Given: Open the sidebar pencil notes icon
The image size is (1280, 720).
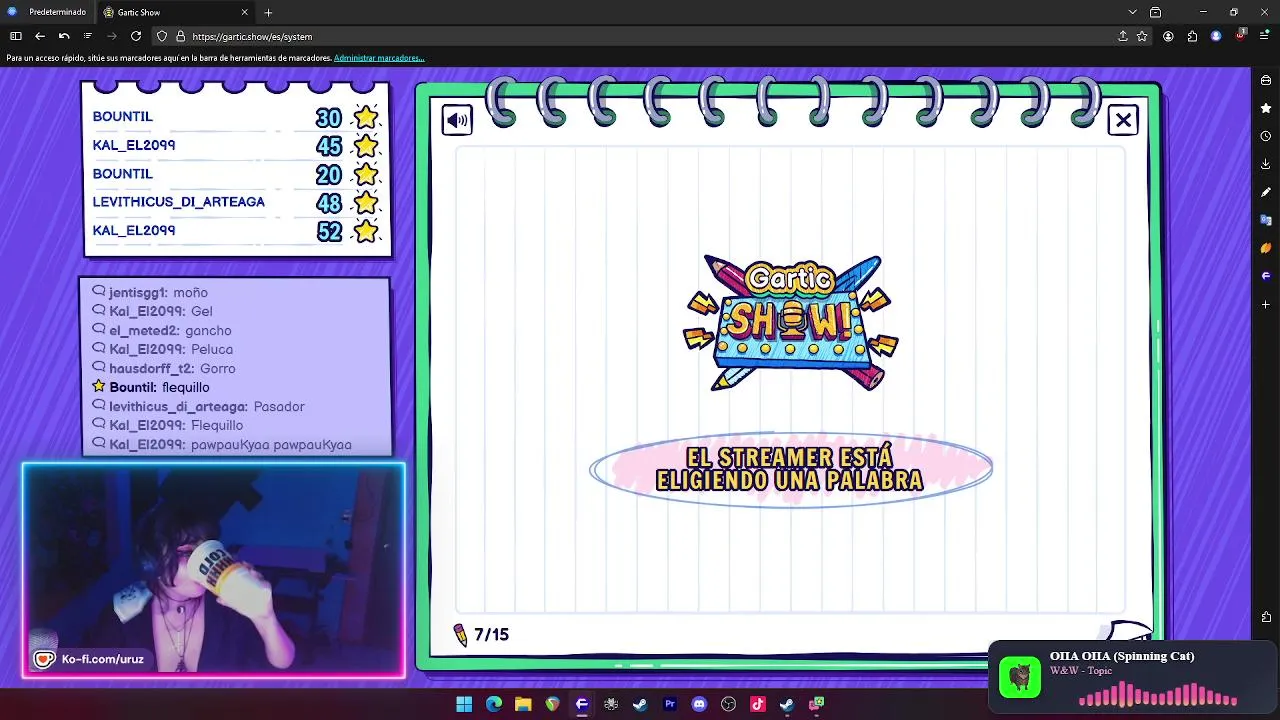Looking at the screenshot, I should pyautogui.click(x=1266, y=192).
